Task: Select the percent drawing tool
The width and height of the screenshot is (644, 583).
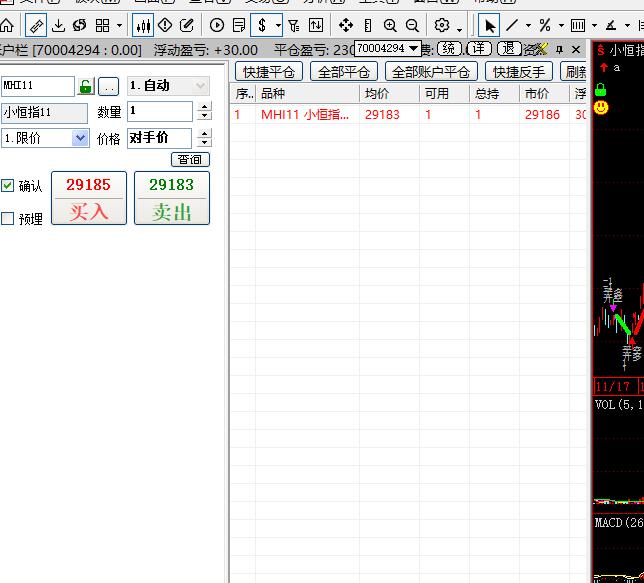Action: pyautogui.click(x=545, y=25)
